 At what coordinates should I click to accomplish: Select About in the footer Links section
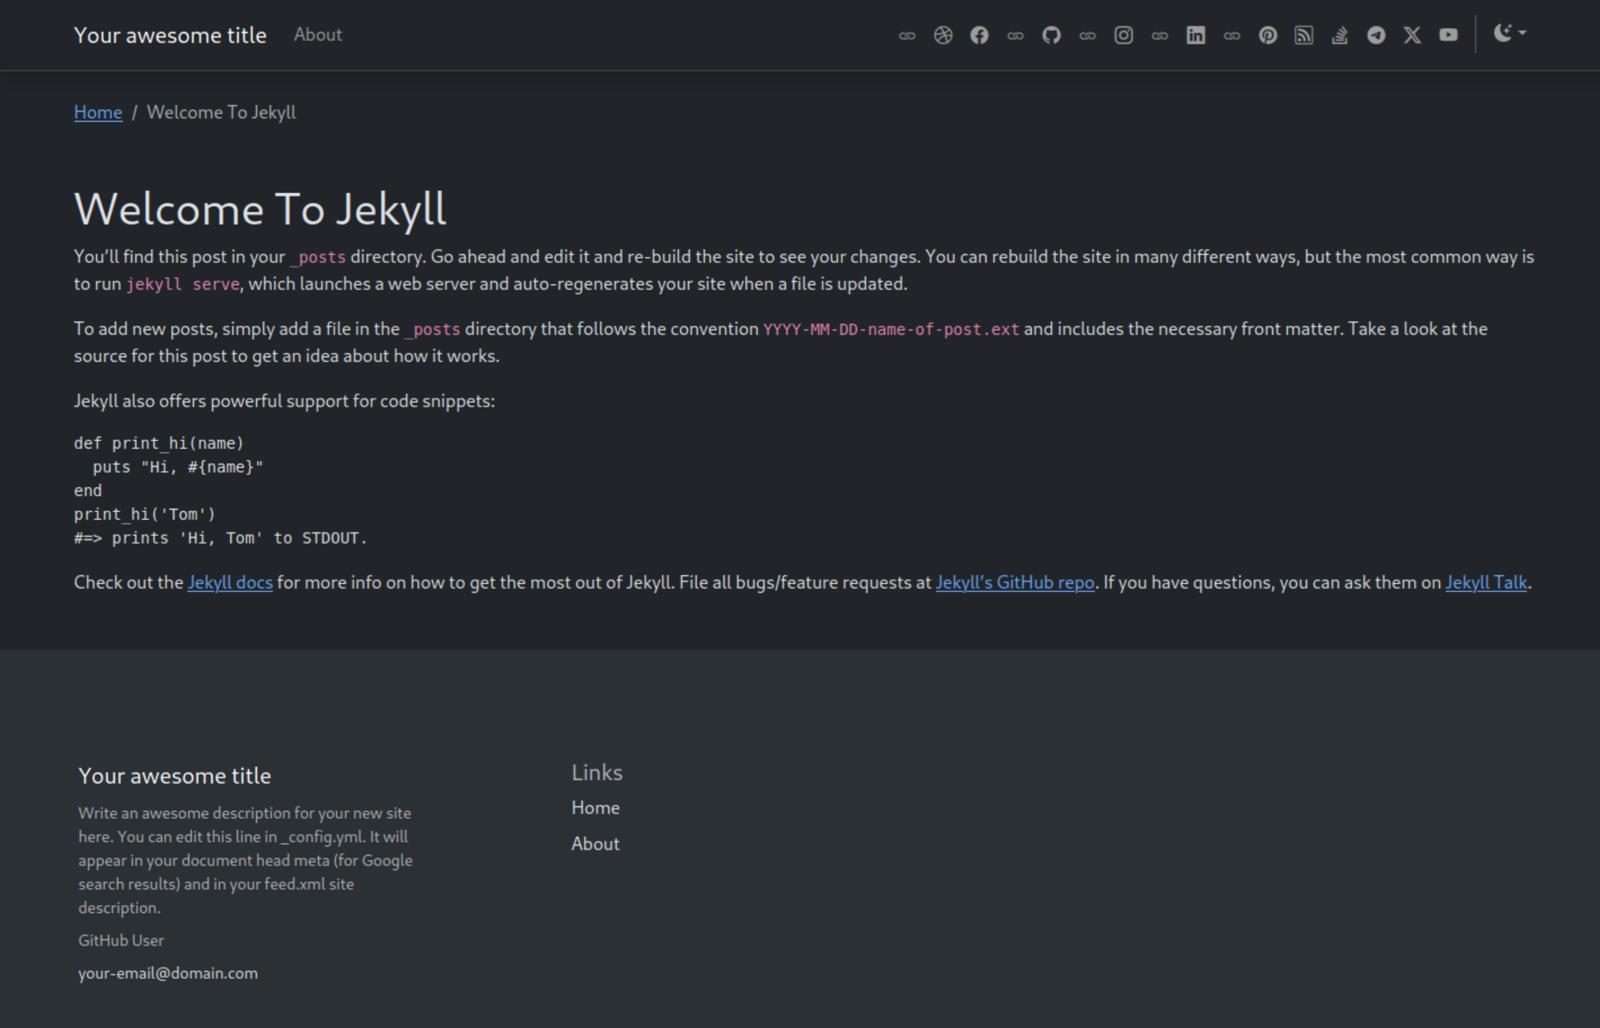(x=595, y=843)
